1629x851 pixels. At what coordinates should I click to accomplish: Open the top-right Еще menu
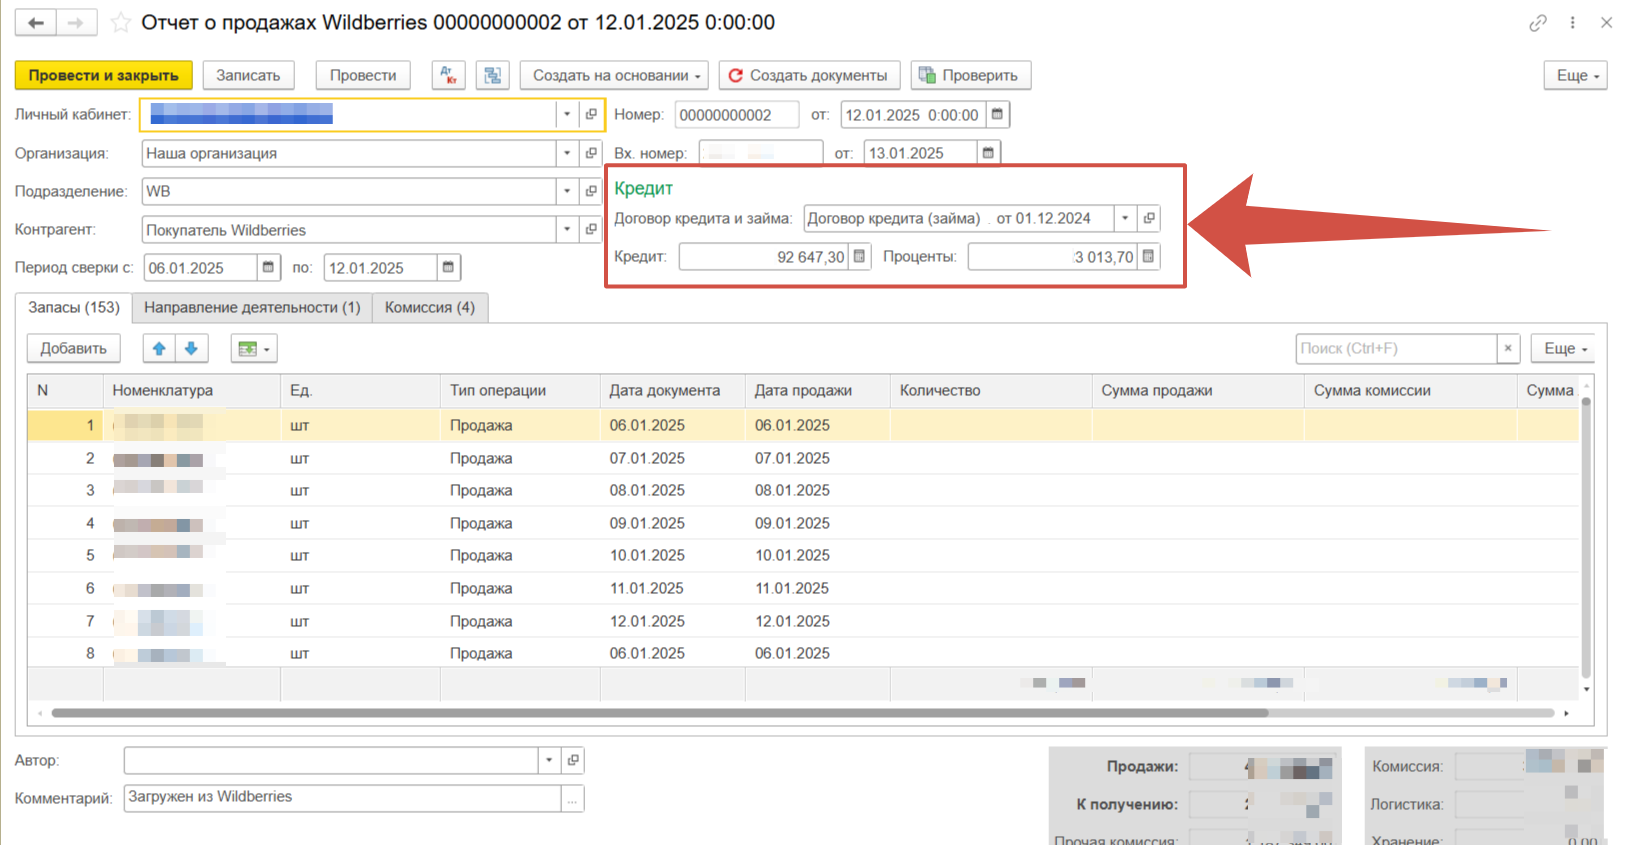(x=1576, y=75)
